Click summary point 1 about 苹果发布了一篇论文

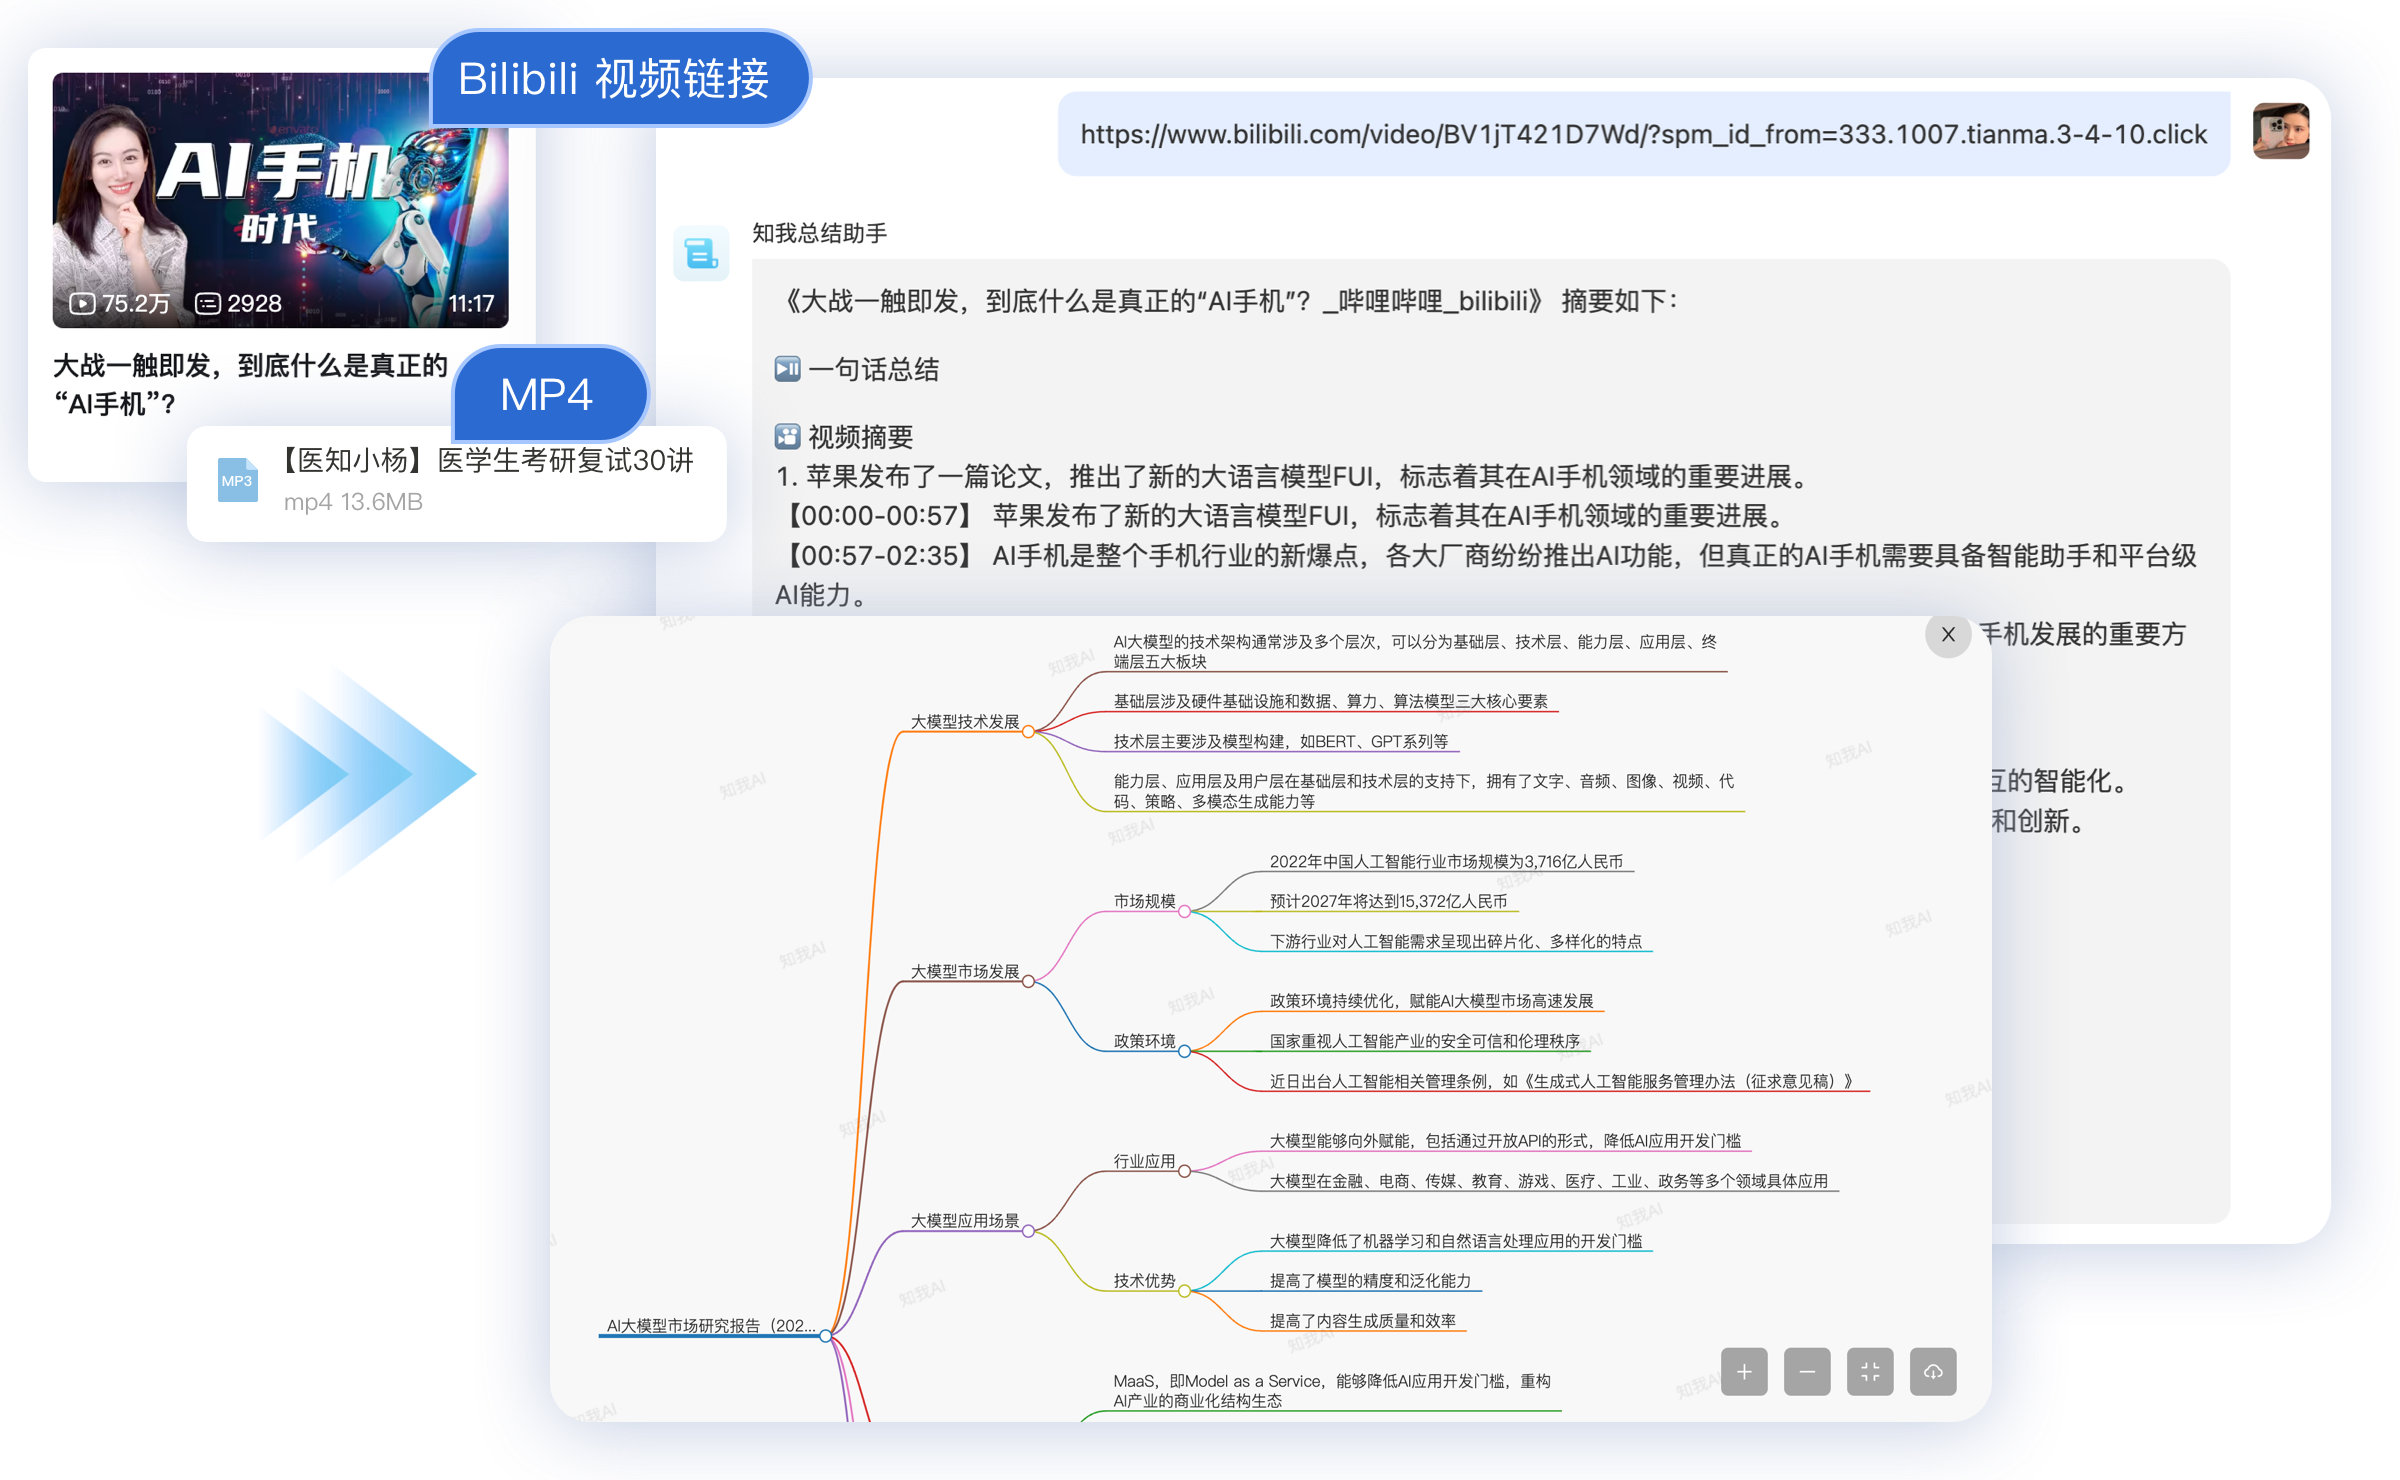tap(1294, 476)
